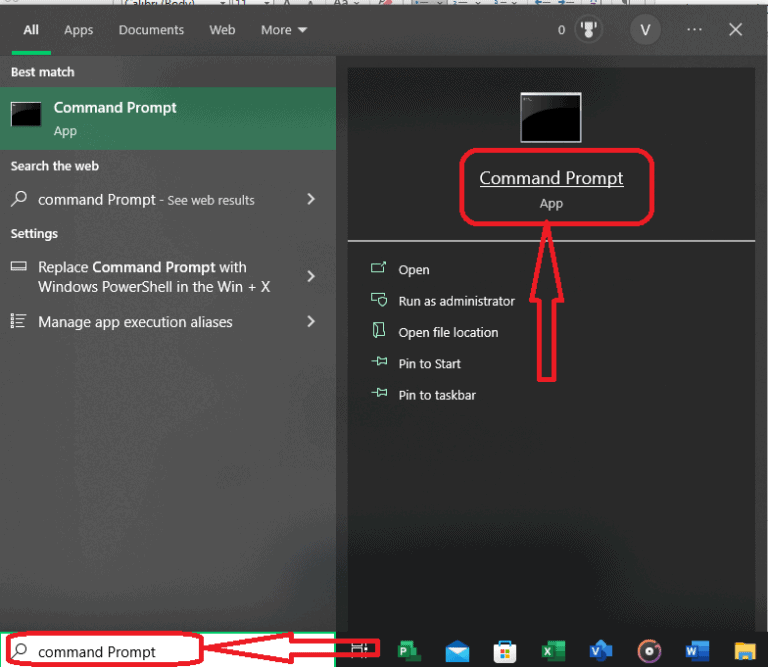Click the Microsoft Rewards medal icon
This screenshot has height=667, width=768.
tap(590, 30)
